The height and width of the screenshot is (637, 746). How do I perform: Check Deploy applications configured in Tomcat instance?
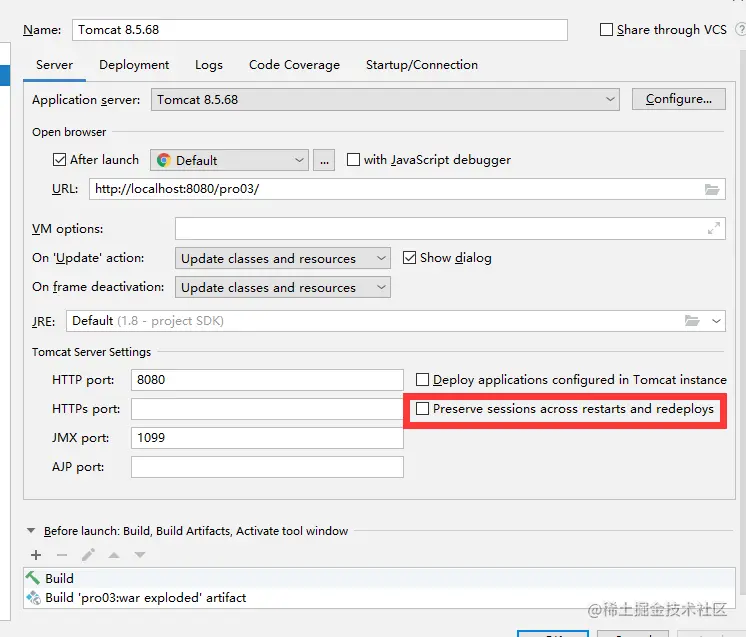pyautogui.click(x=422, y=380)
